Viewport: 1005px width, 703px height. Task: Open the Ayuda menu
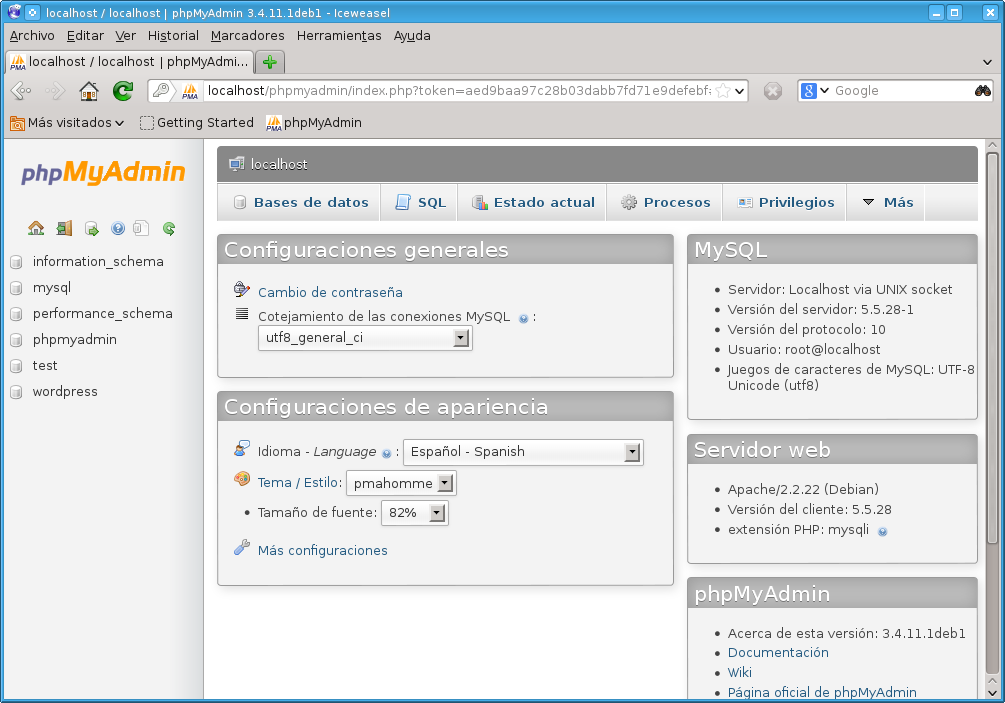click(x=412, y=36)
